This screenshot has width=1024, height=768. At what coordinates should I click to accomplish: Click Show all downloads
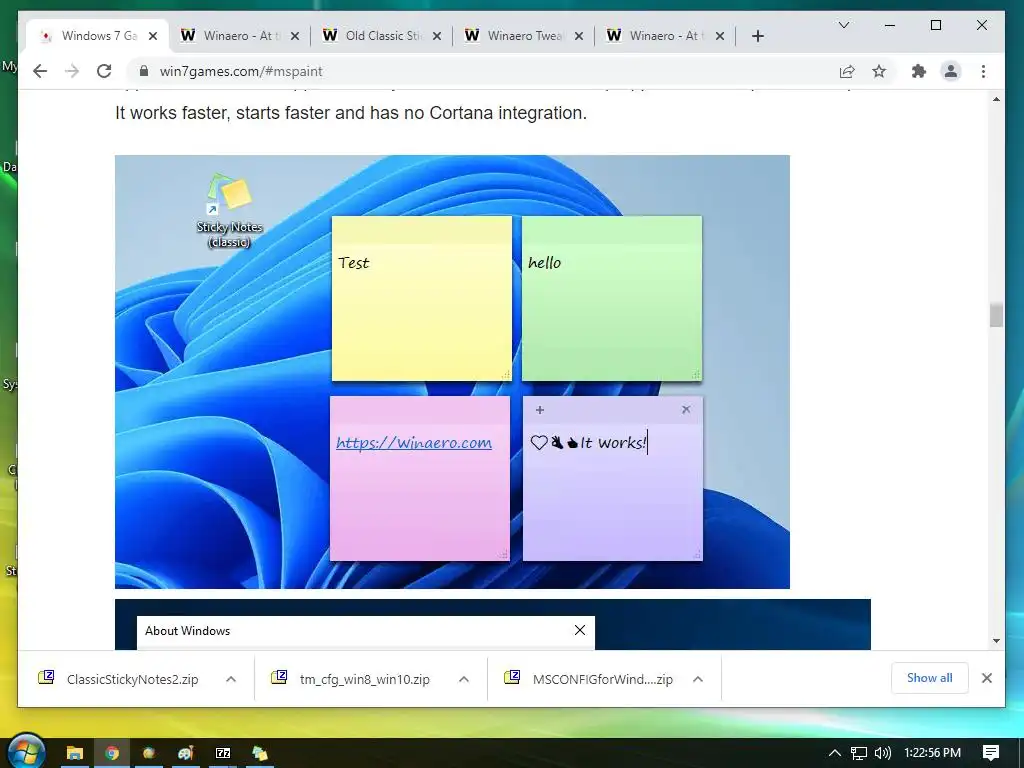929,678
